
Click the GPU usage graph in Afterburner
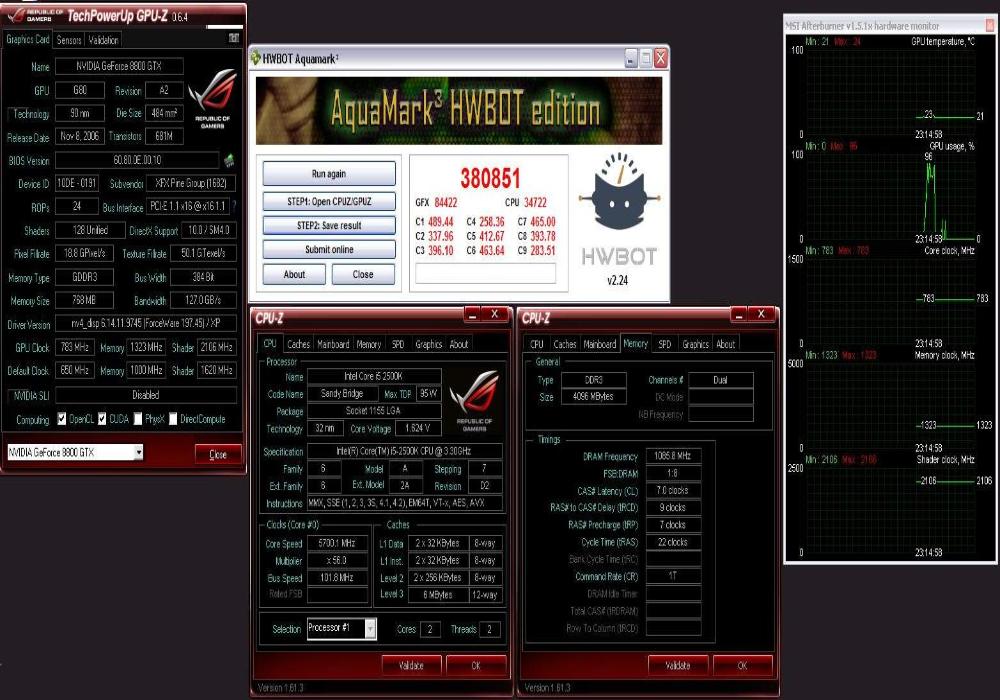(890, 195)
